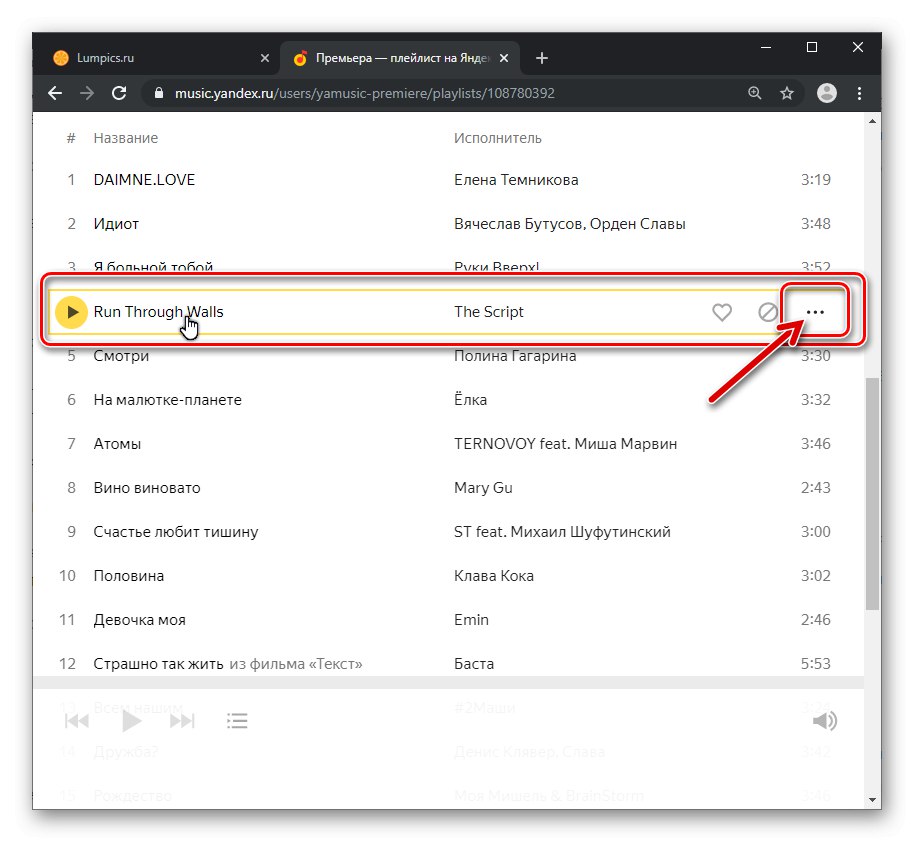The height and width of the screenshot is (842, 914).
Task: Skip to the next track in player bar
Action: [x=182, y=721]
